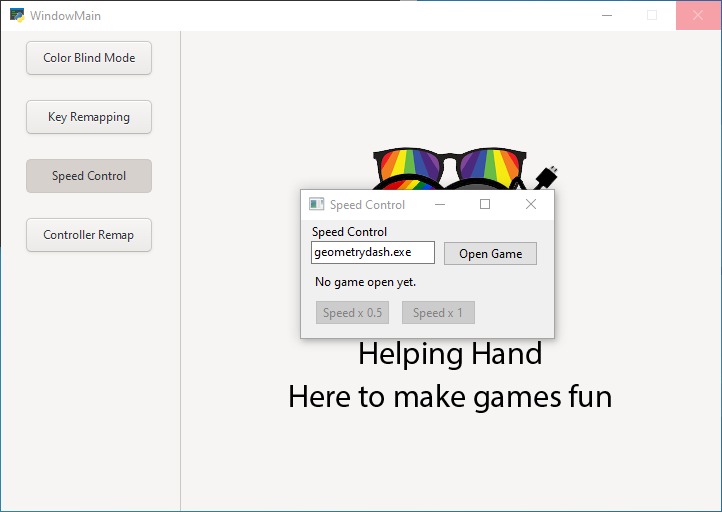Click the Open Game button
The image size is (722, 512).
490,254
